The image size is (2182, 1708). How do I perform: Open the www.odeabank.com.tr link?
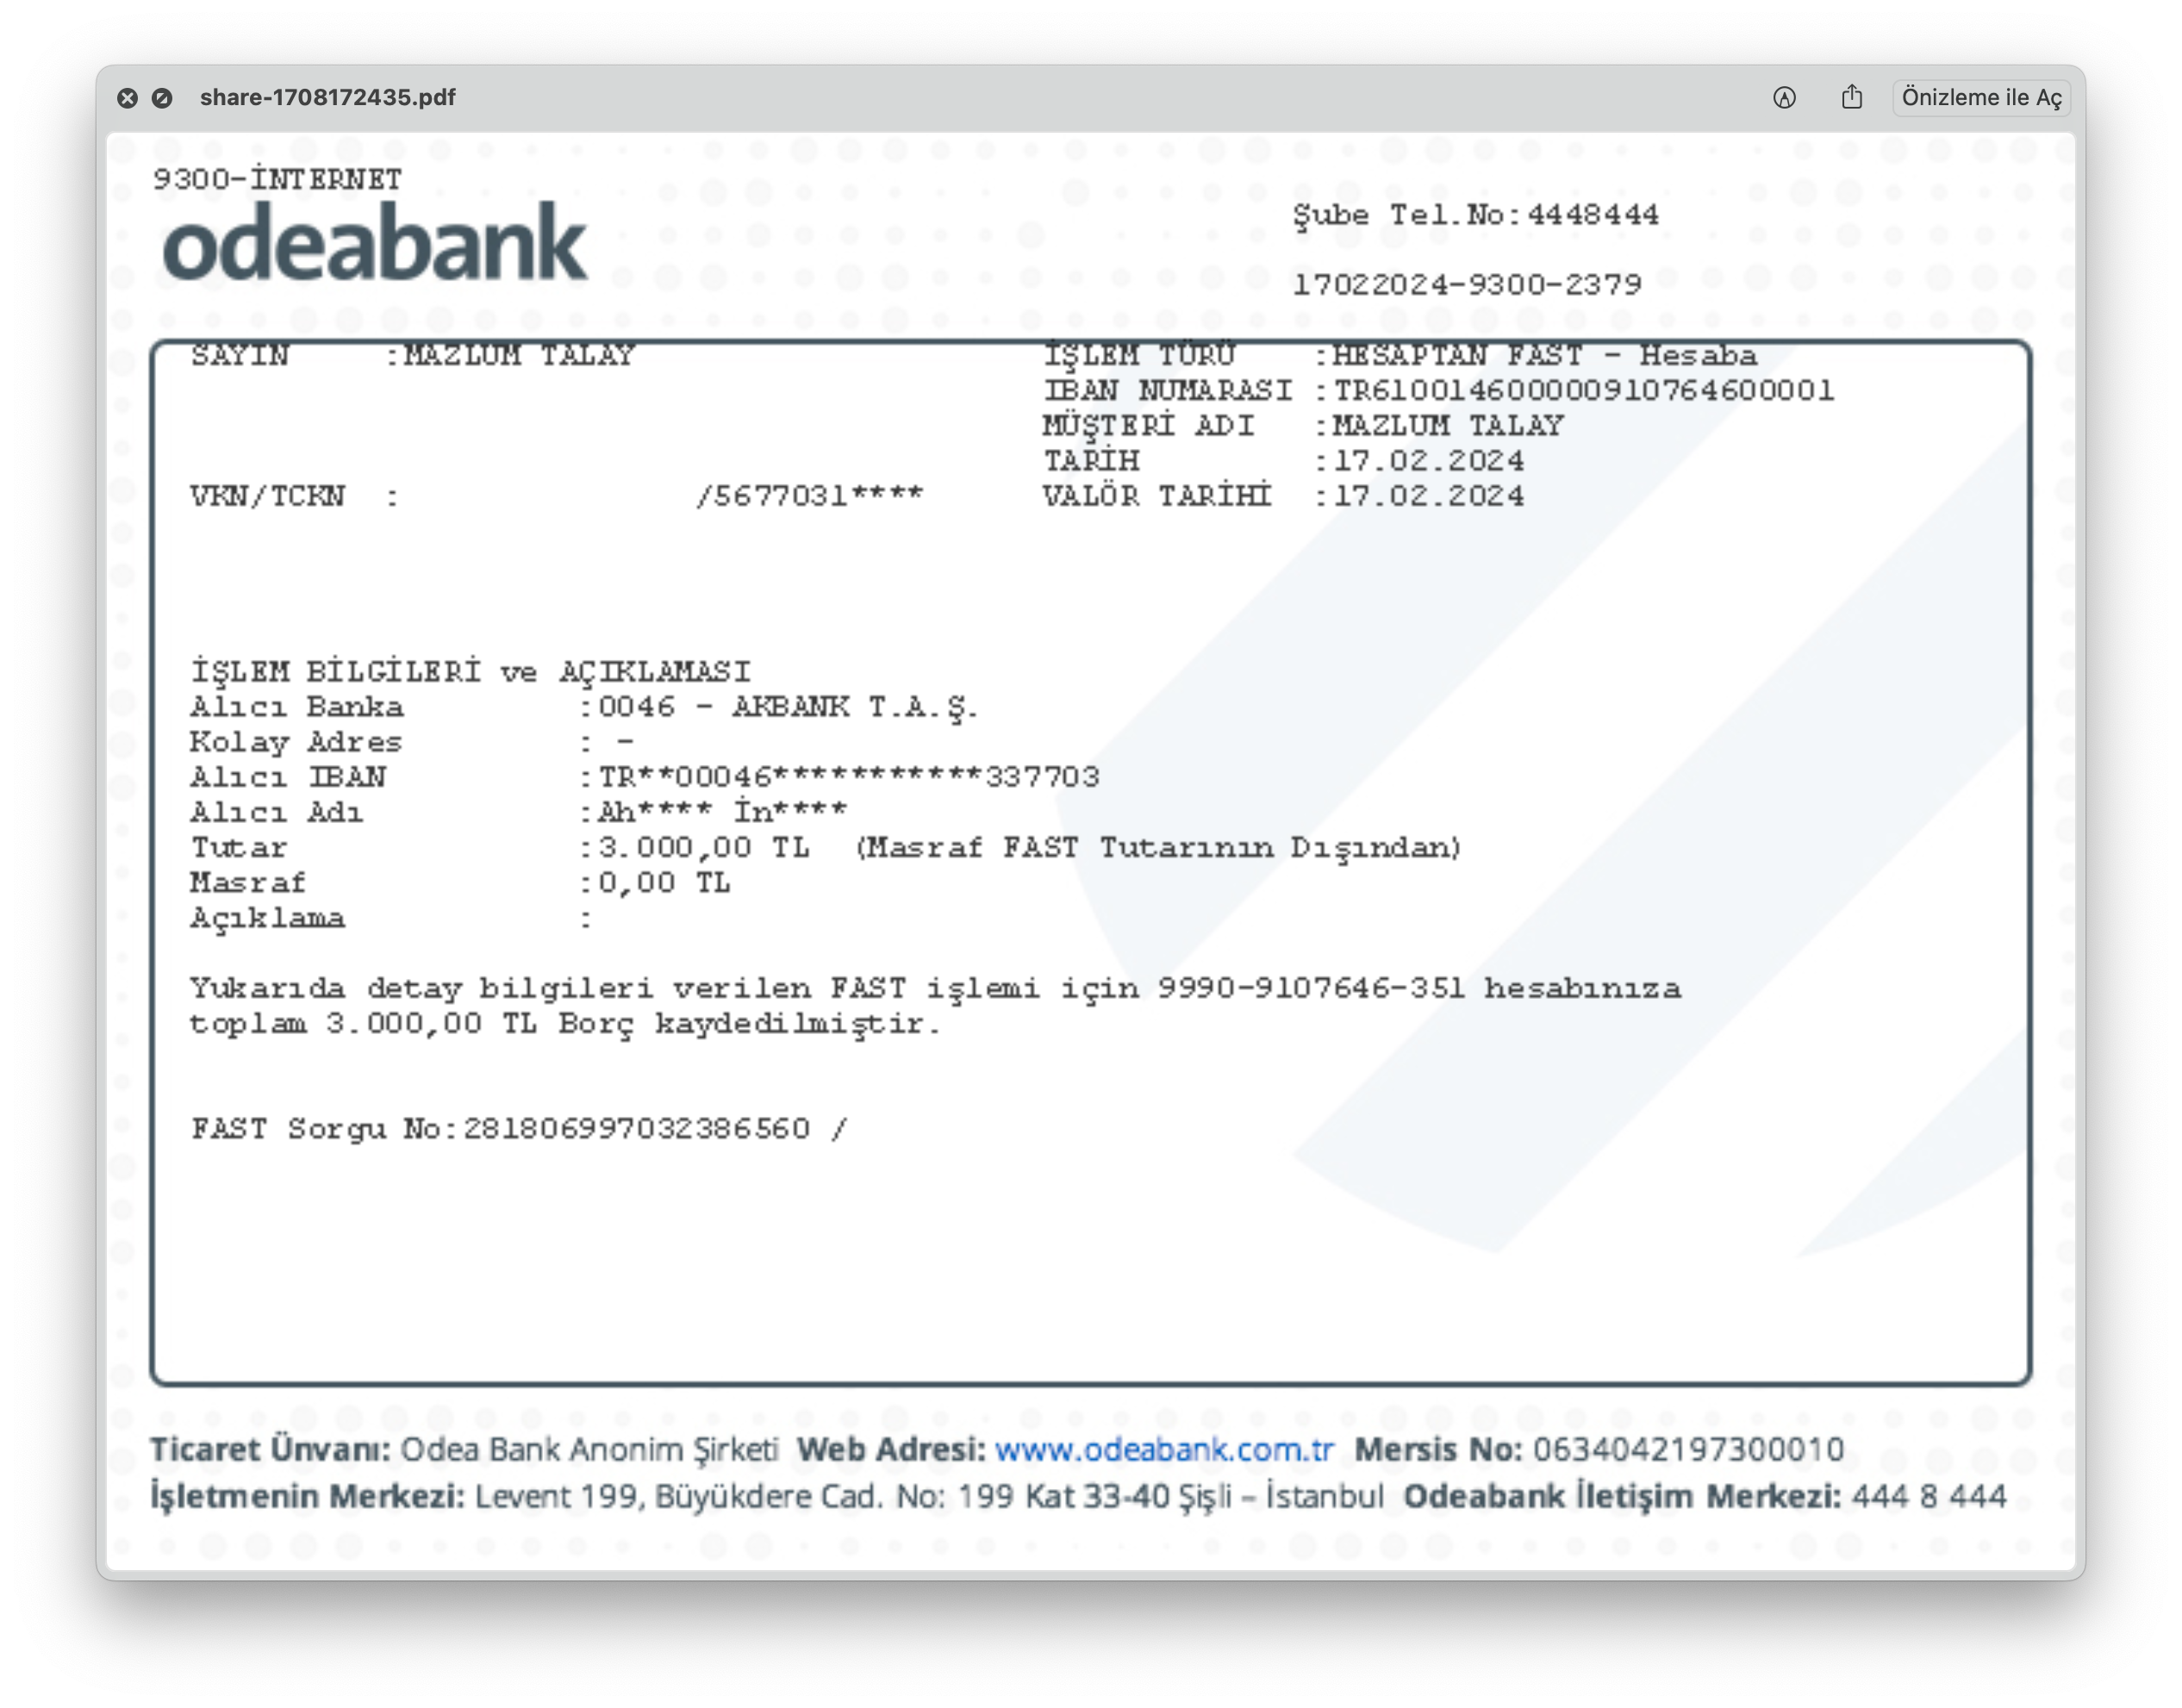coord(1164,1449)
